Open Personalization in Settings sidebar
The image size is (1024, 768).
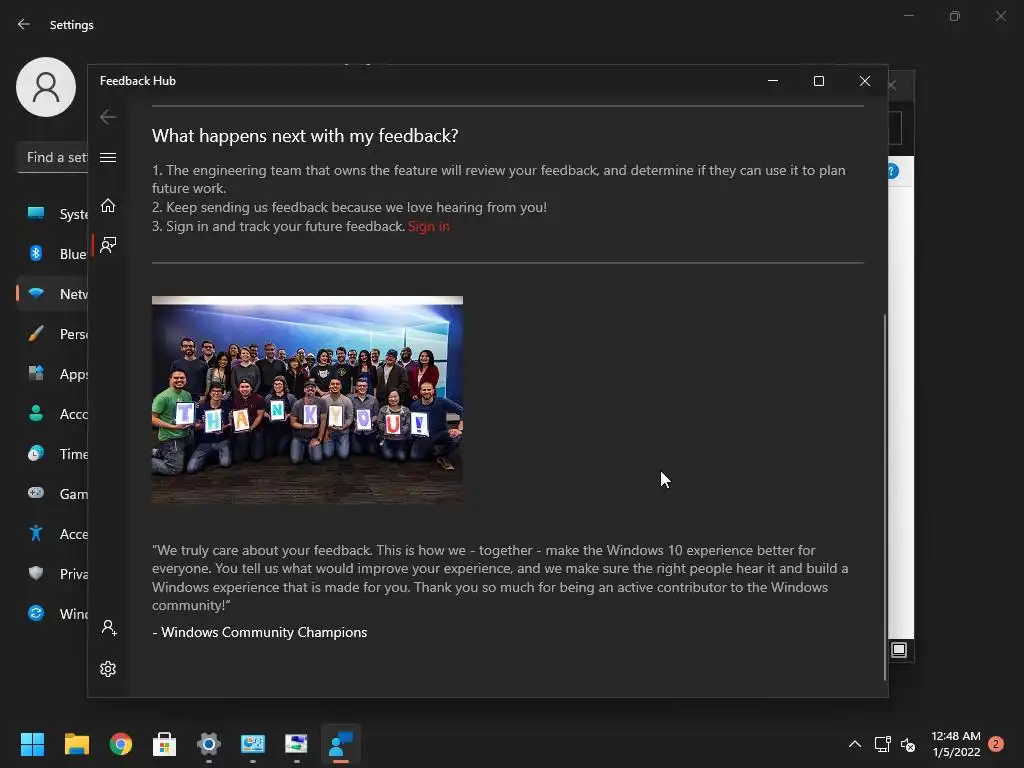pyautogui.click(x=52, y=334)
